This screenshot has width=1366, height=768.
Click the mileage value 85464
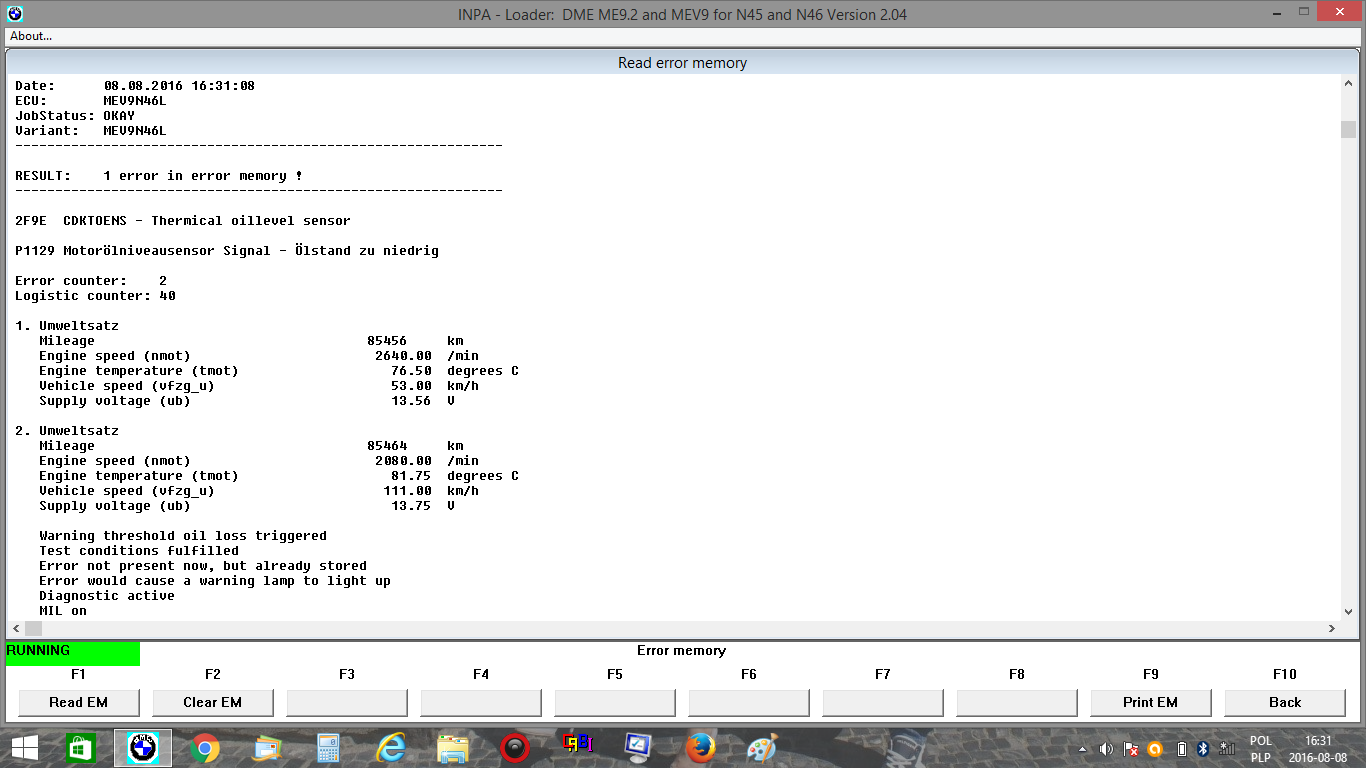[387, 446]
